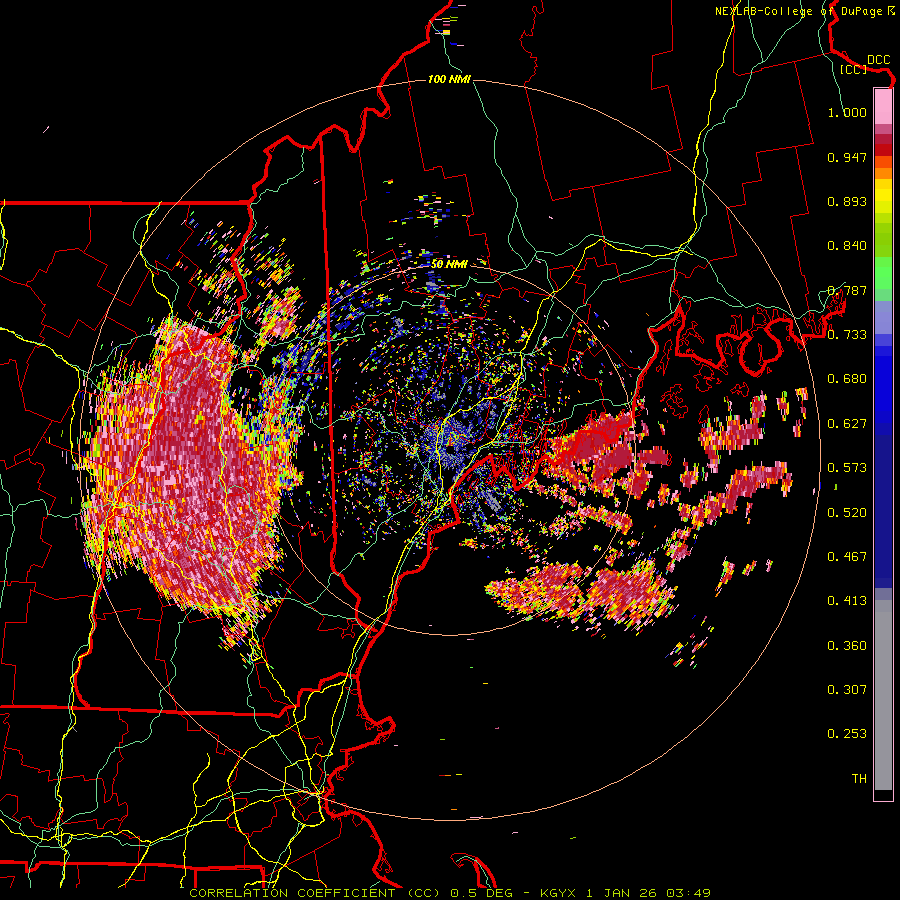Click the 0.253 color scale label
The height and width of the screenshot is (900, 900).
(x=847, y=734)
